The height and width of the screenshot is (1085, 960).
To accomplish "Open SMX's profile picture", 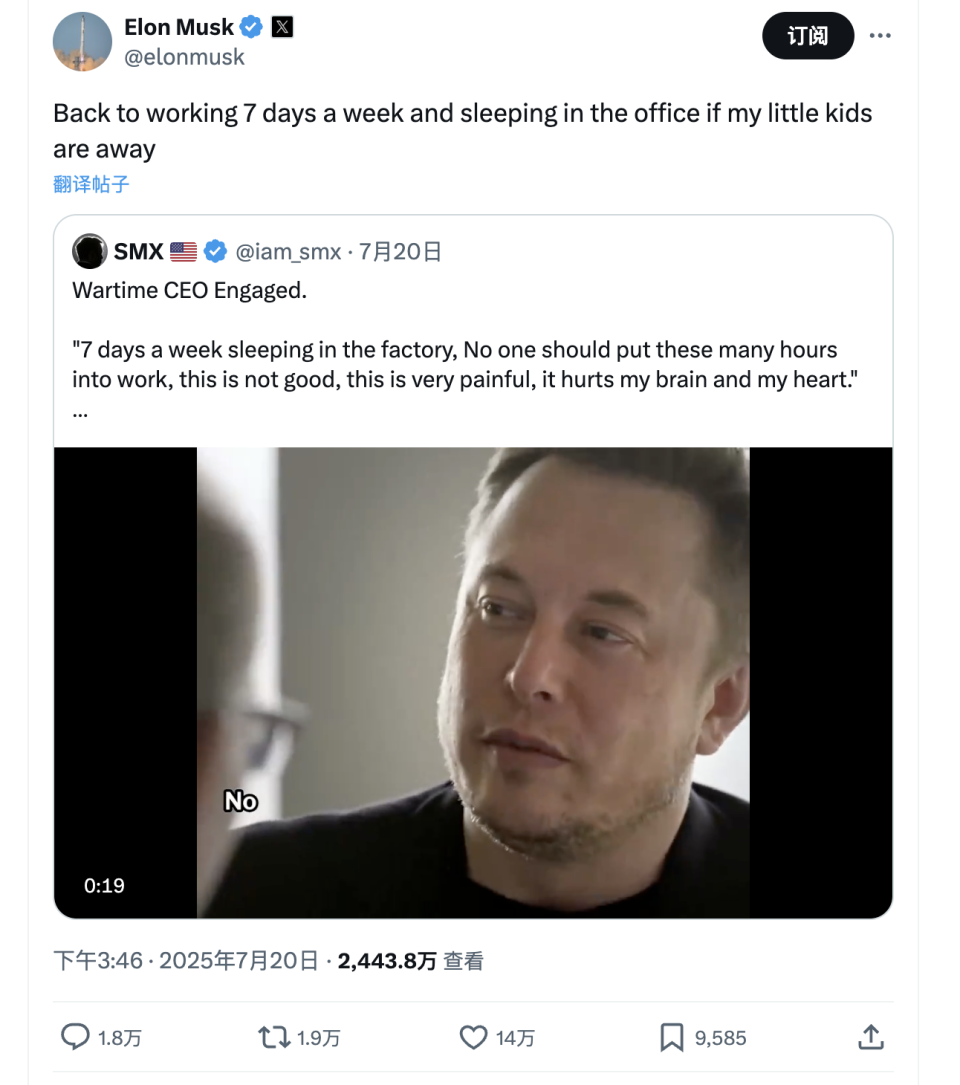I will point(90,251).
